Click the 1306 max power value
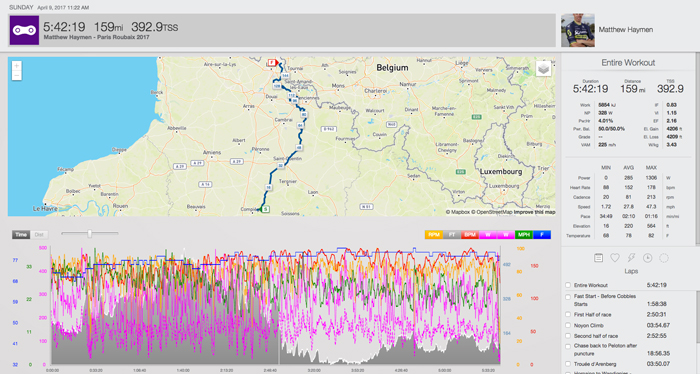This screenshot has width=700, height=374. [651, 178]
